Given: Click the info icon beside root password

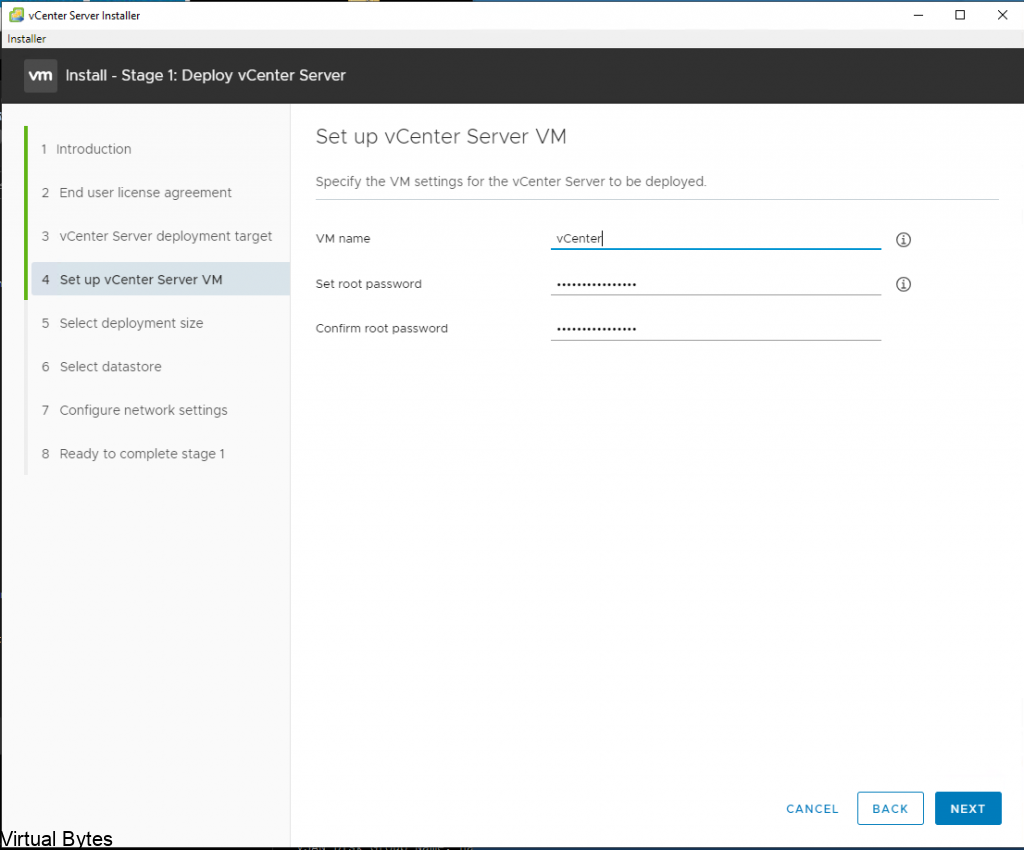Looking at the screenshot, I should pos(903,284).
